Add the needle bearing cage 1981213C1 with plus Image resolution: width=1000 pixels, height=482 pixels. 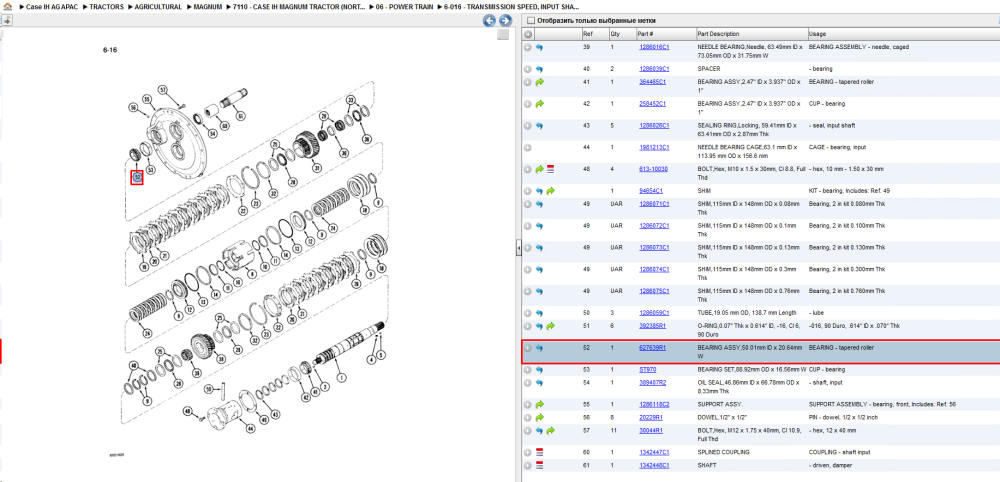click(527, 148)
